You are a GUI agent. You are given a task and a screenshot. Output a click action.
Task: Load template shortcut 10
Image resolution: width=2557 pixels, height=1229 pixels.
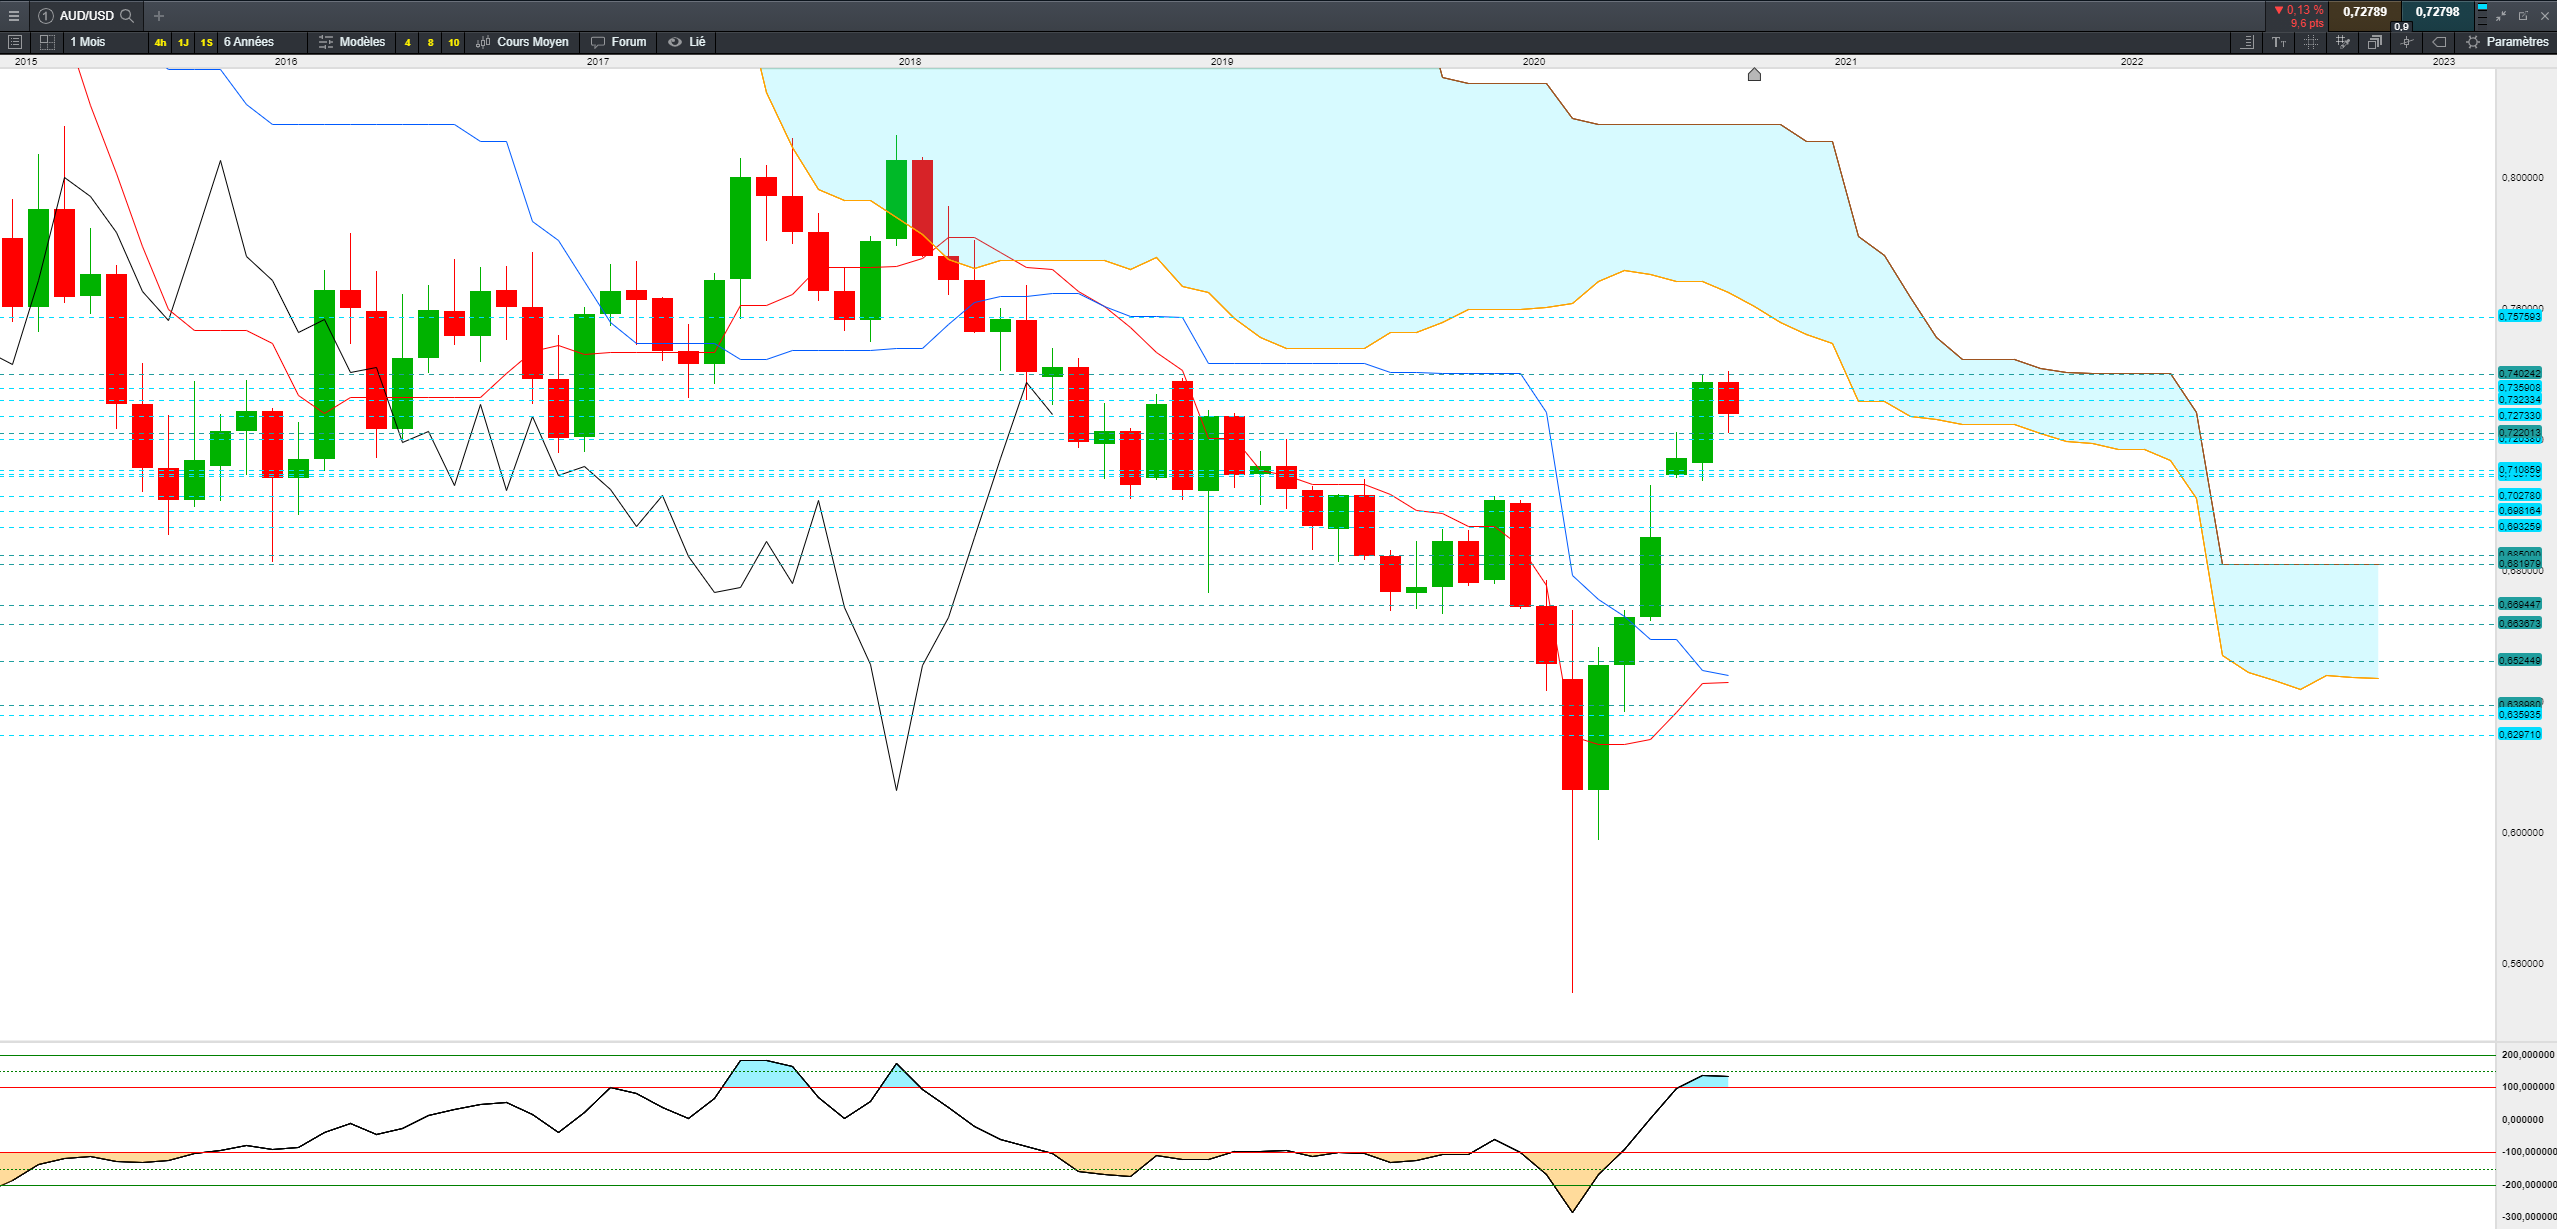coord(454,42)
